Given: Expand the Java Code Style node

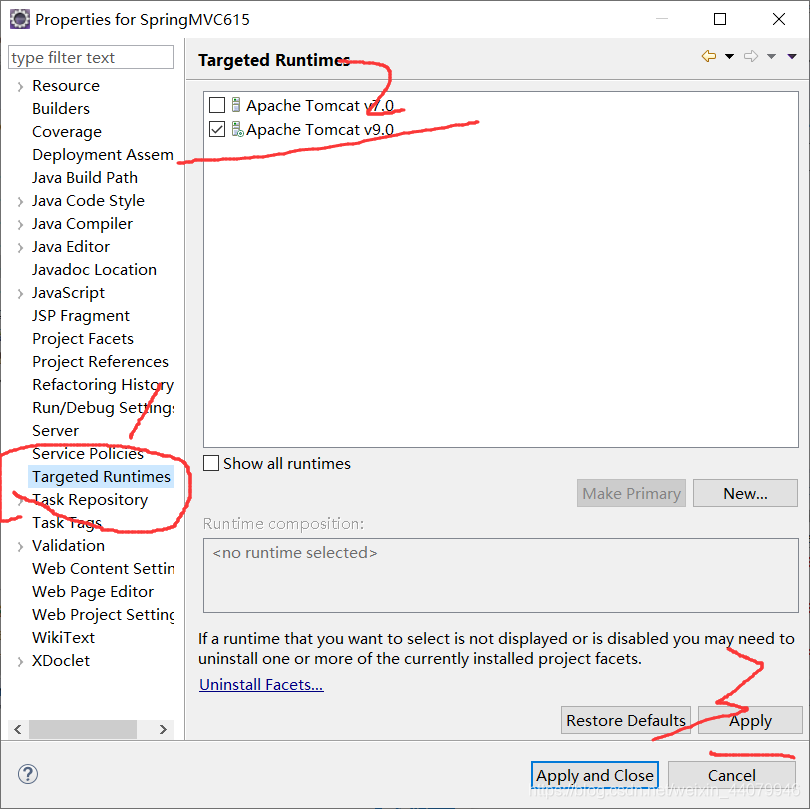Looking at the screenshot, I should pyautogui.click(x=20, y=201).
